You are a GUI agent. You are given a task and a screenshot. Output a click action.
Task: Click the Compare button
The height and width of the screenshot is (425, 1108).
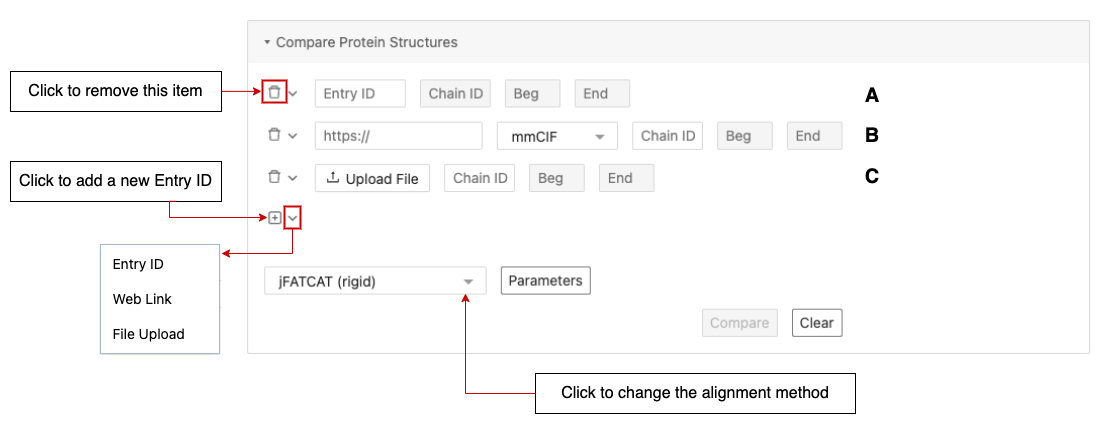click(x=739, y=322)
